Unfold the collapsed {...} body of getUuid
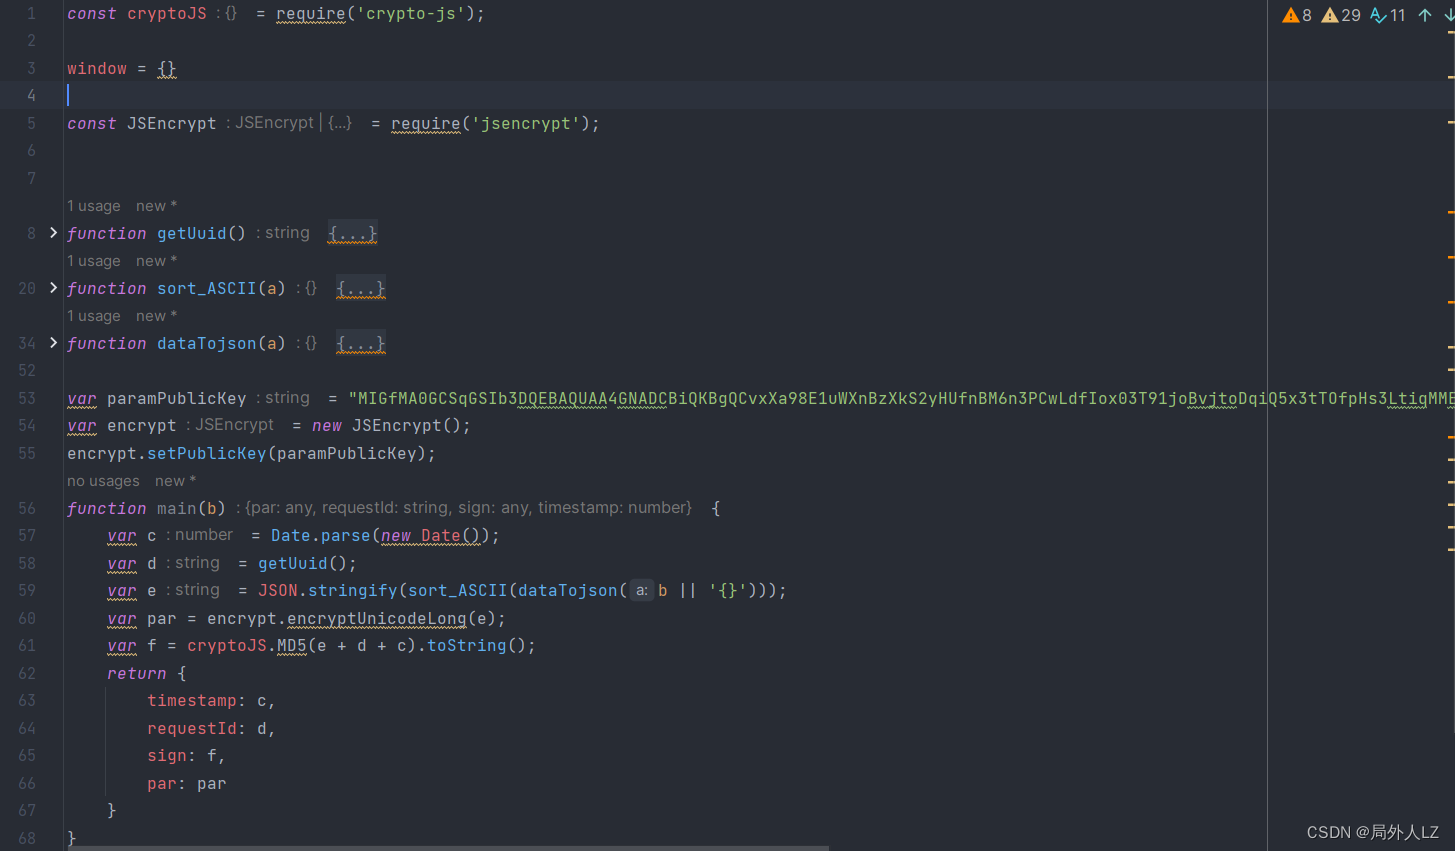 (353, 233)
